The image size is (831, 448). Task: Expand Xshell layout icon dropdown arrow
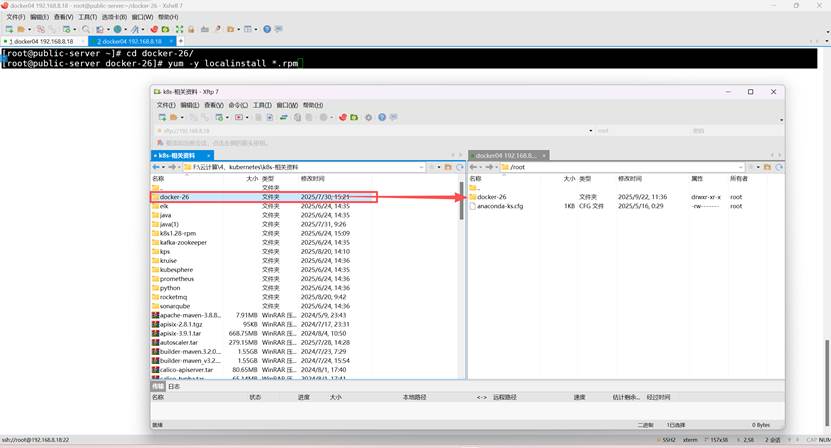(x=255, y=29)
